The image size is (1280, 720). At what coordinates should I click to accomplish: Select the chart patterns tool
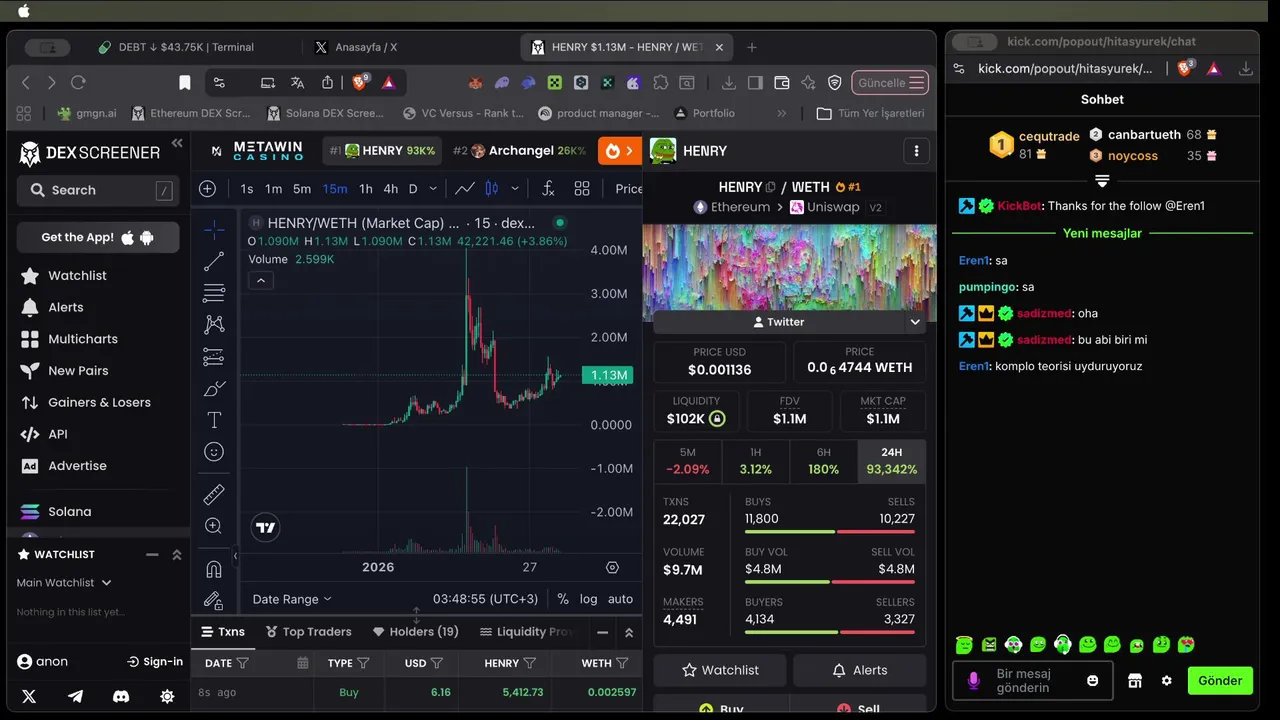(214, 325)
